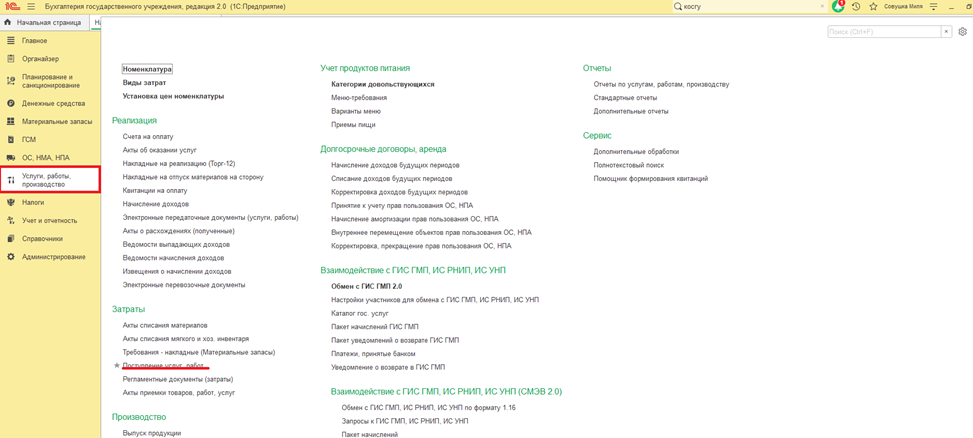The width and height of the screenshot is (973, 438).
Task: Open Варианты меню
Action: (356, 111)
